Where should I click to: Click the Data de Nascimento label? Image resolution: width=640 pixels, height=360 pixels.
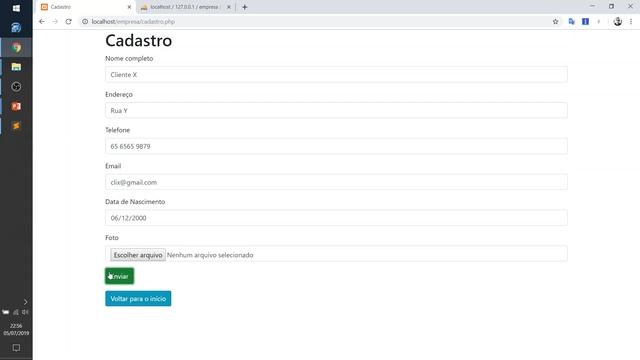pos(135,202)
